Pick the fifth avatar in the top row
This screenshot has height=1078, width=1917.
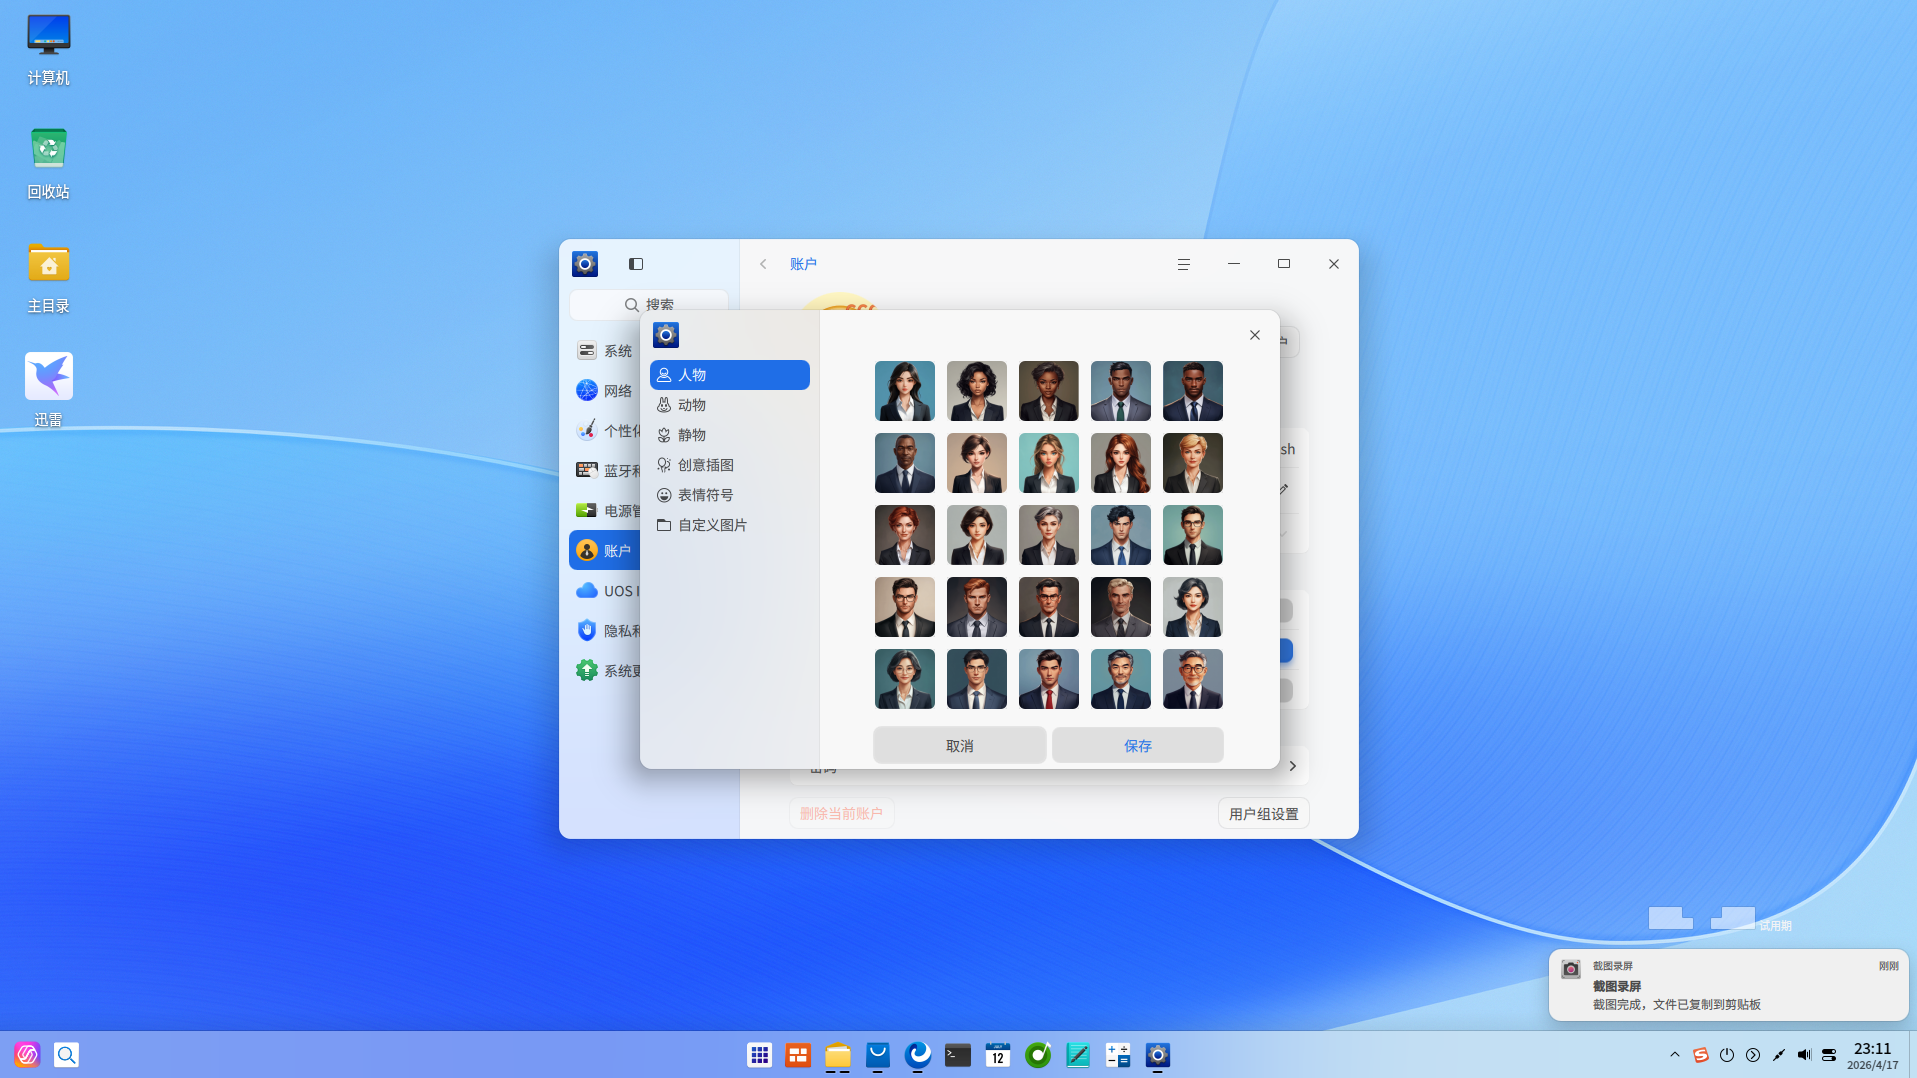point(1193,391)
